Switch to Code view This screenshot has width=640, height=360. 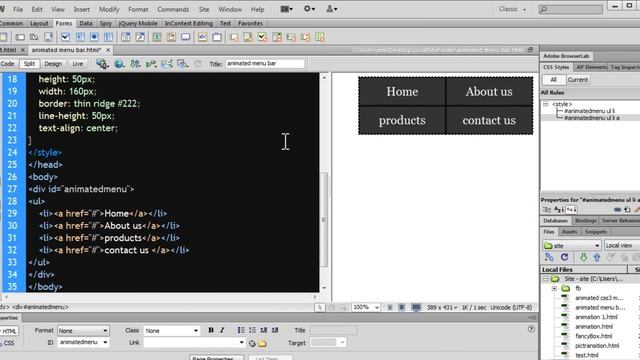pyautogui.click(x=7, y=64)
